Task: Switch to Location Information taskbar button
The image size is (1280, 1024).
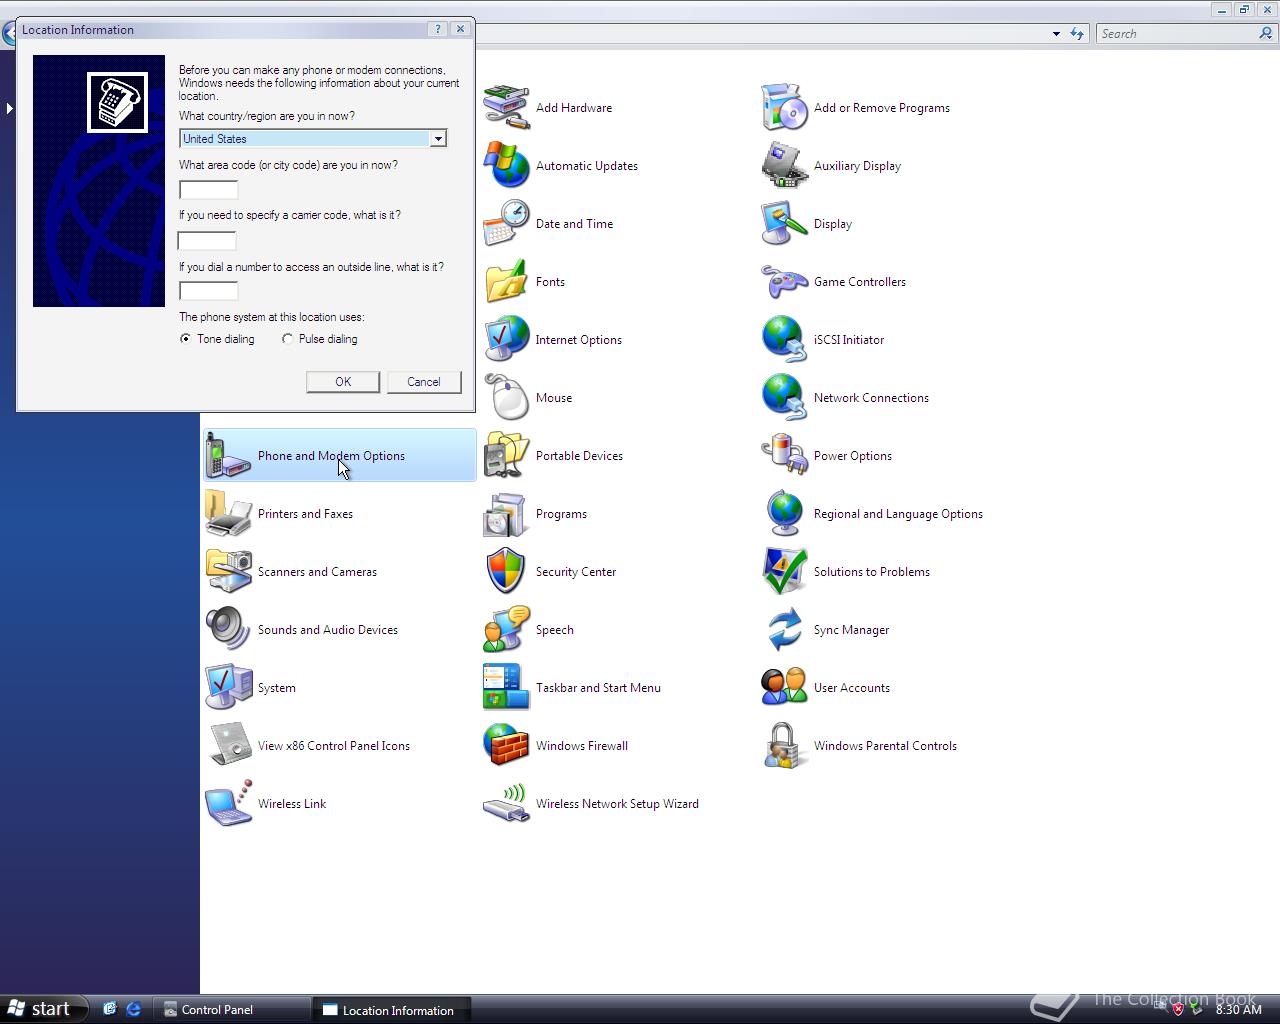Action: (393, 1010)
